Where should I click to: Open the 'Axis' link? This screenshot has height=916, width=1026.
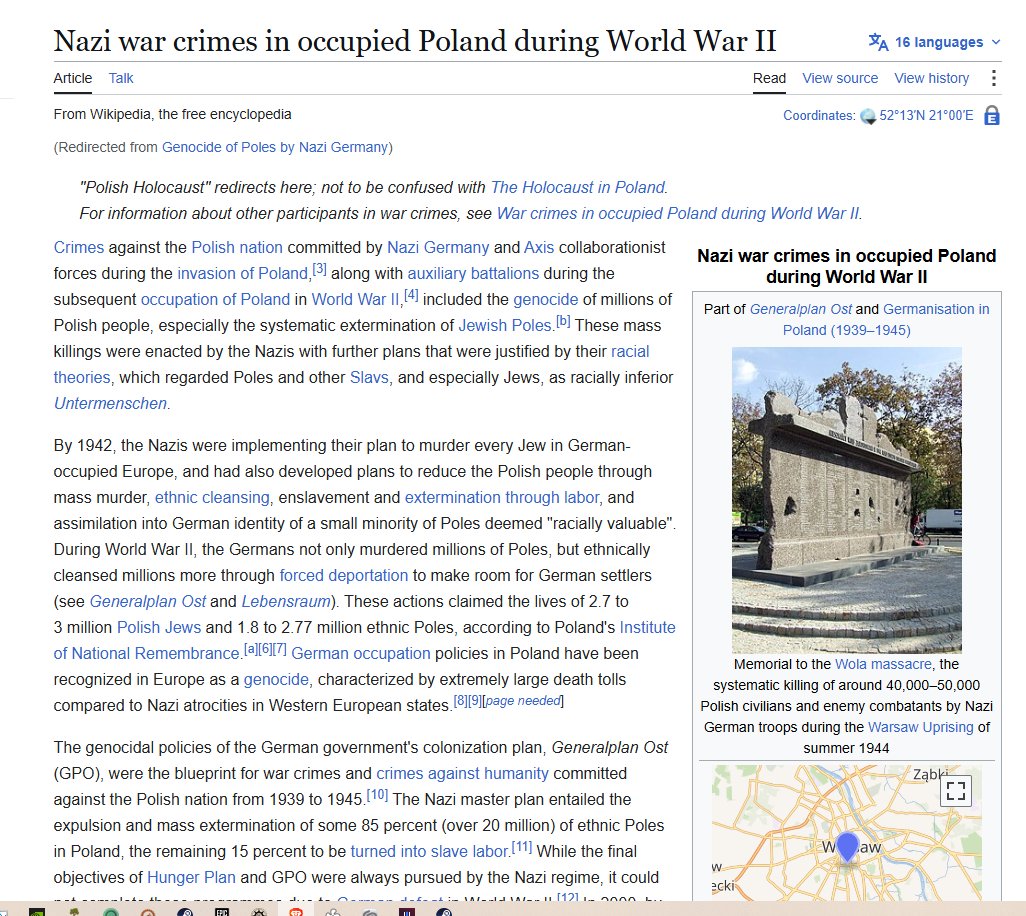coord(539,247)
